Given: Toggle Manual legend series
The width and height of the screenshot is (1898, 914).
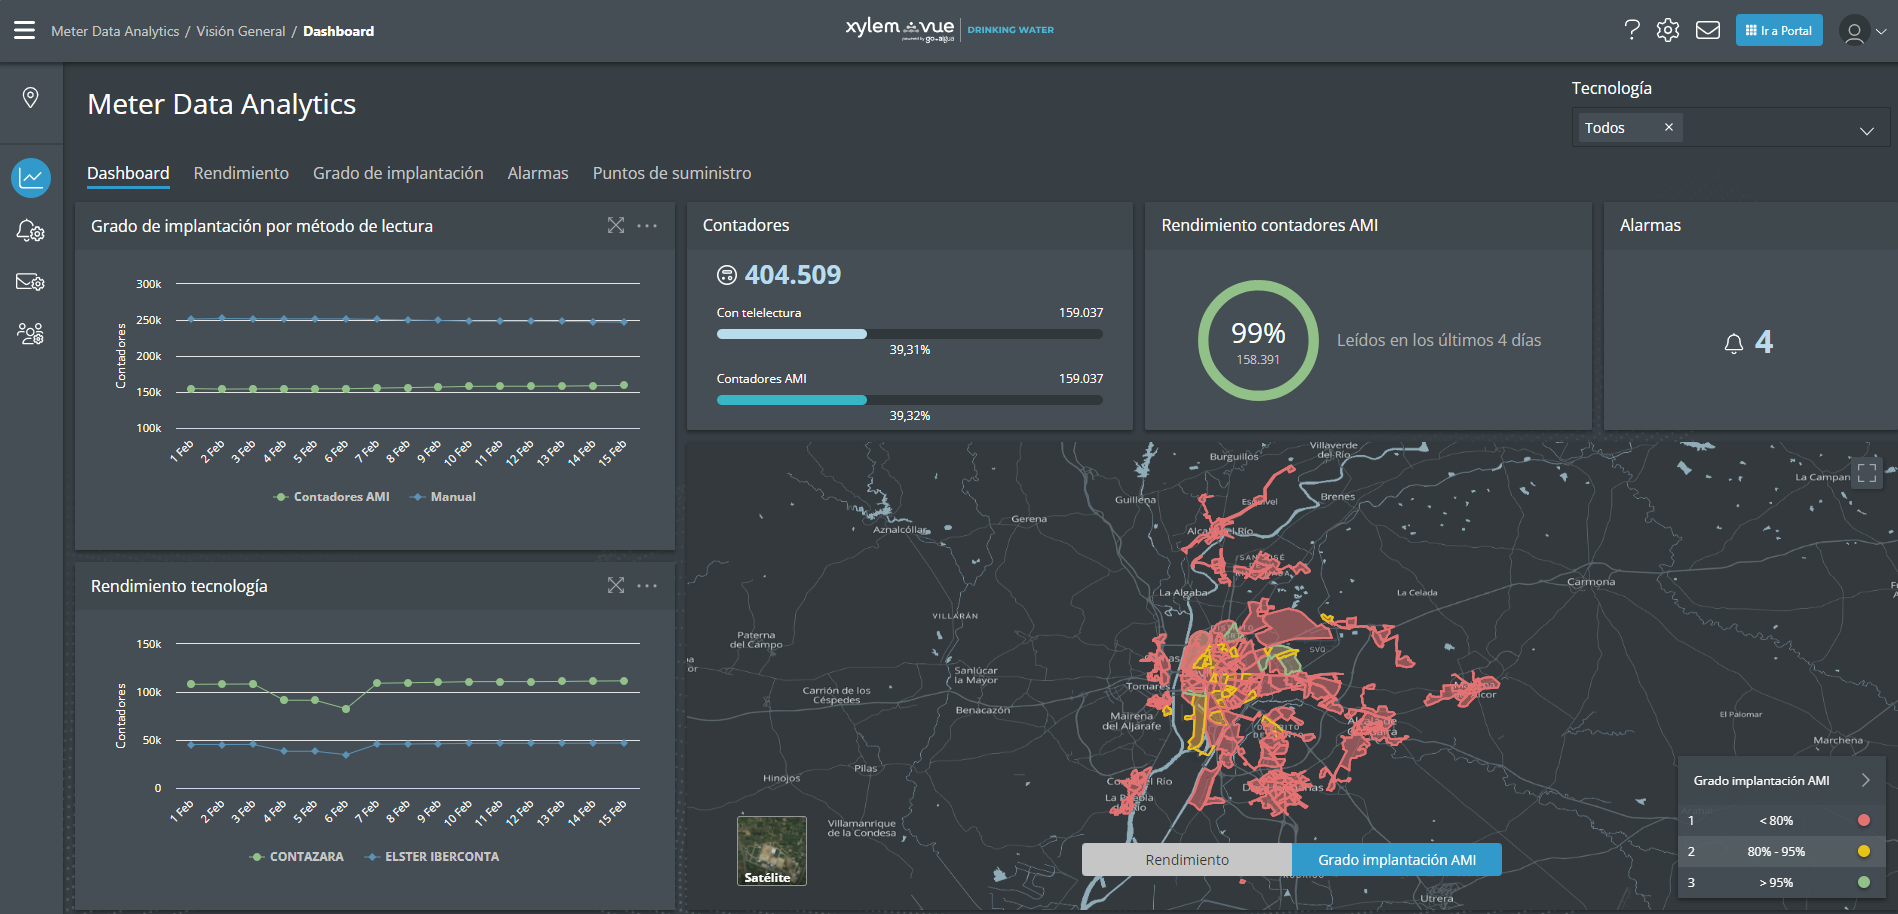Looking at the screenshot, I should 443,497.
